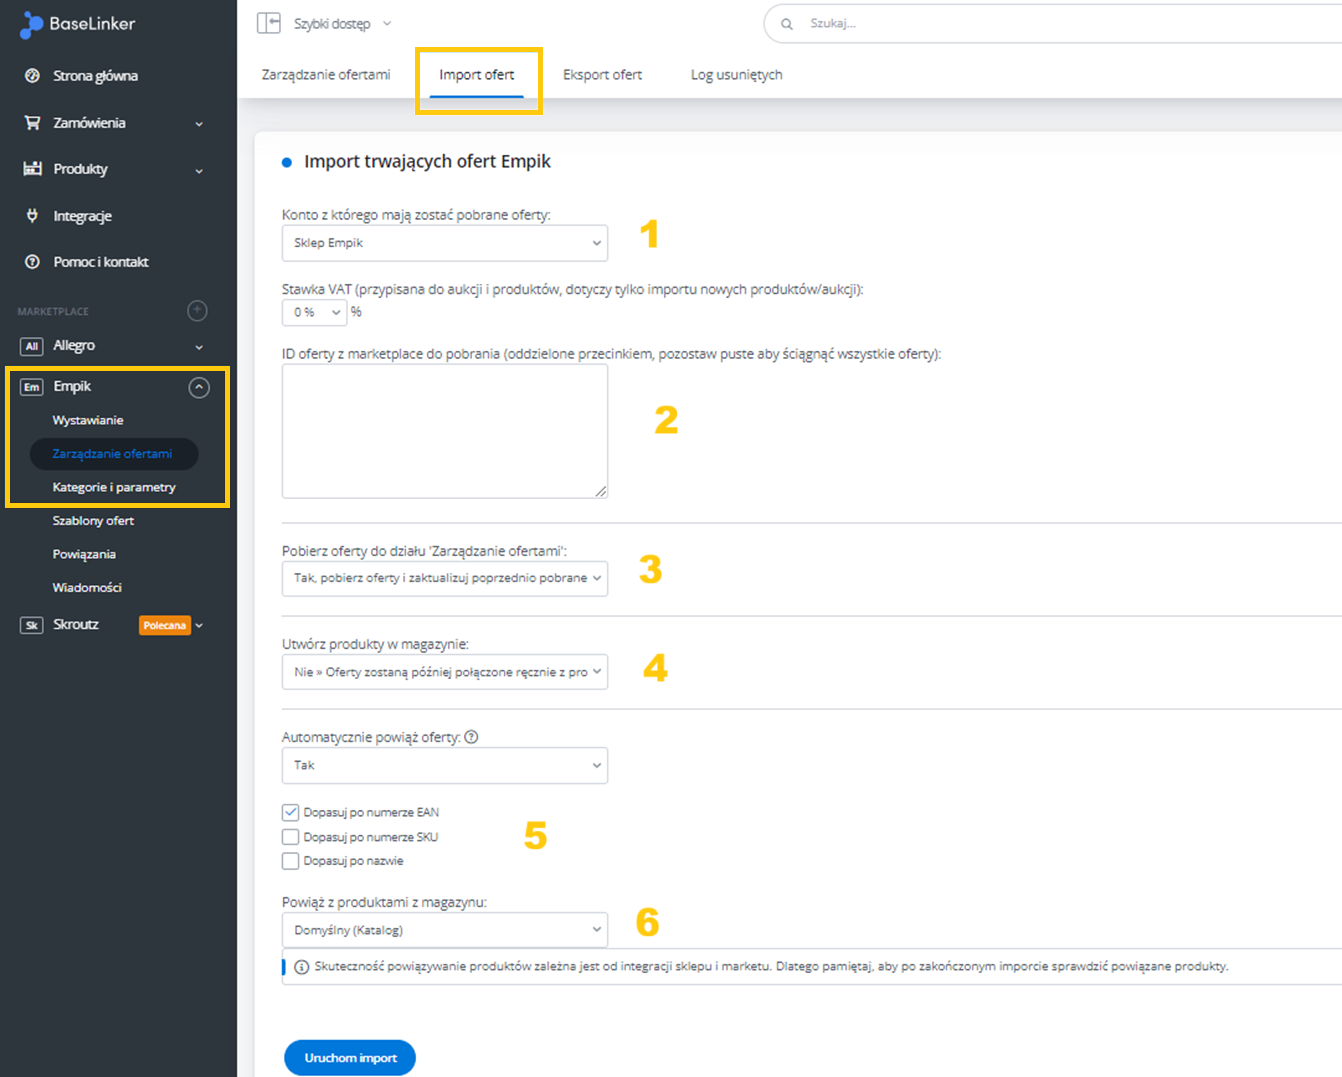Screen dimensions: 1342x1077
Task: Click the Skroutz marketplace icon
Action: tap(32, 625)
